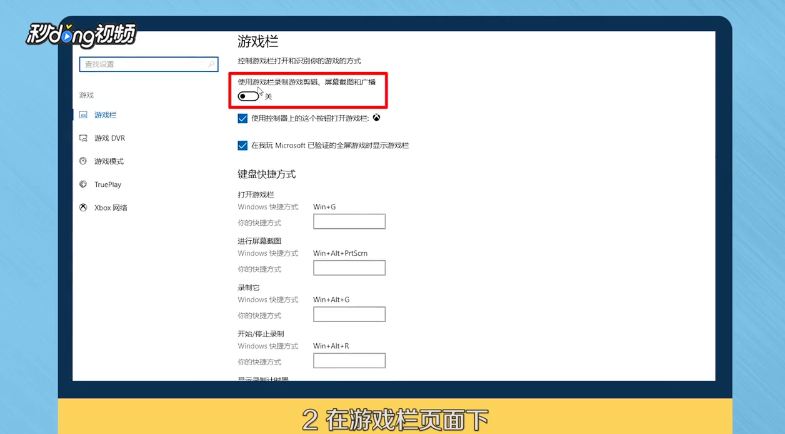This screenshot has width=785, height=434.
Task: Uncheck 使用控制器上的这个按钮打开游戏栏 checkbox
Action: pos(242,119)
